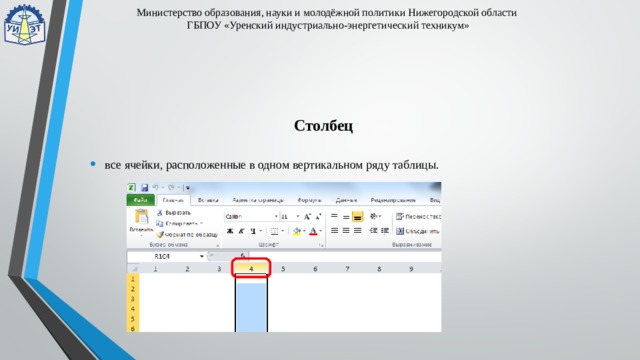Open the quick access toolbar customize arrow
Viewport: 640px width, 360px height.
click(x=188, y=188)
